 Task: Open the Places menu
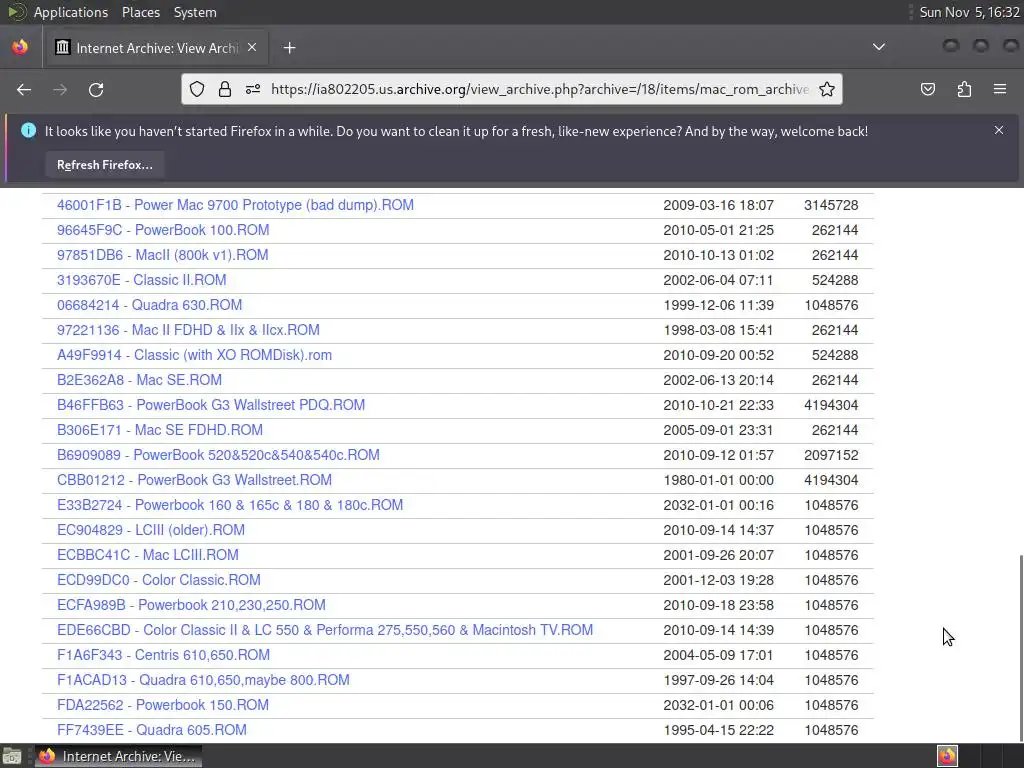[x=140, y=12]
